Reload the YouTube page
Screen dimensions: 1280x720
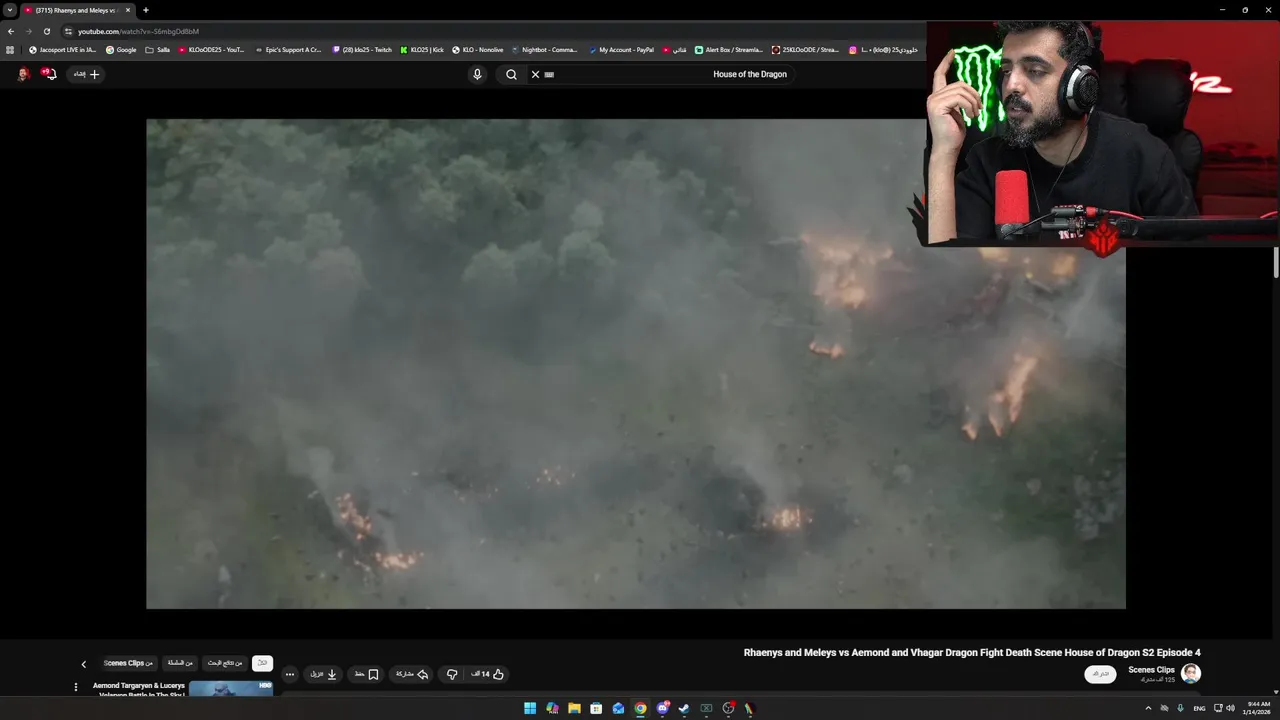pos(46,31)
